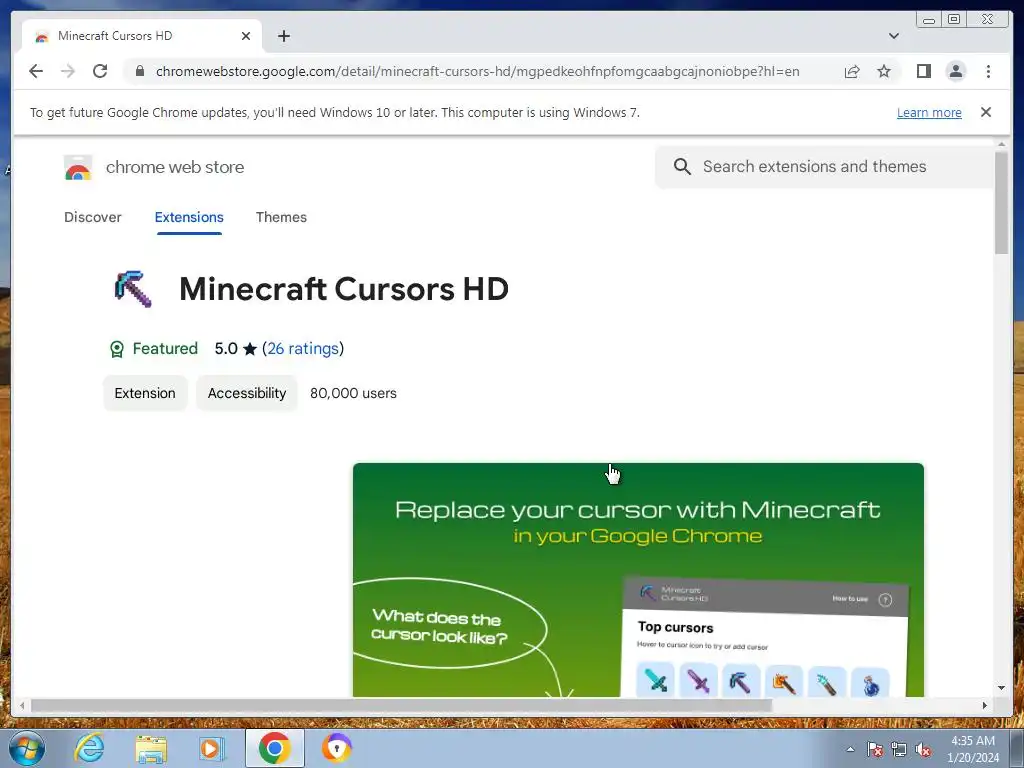Image resolution: width=1024 pixels, height=768 pixels.
Task: Show hidden system tray icons
Action: 850,750
